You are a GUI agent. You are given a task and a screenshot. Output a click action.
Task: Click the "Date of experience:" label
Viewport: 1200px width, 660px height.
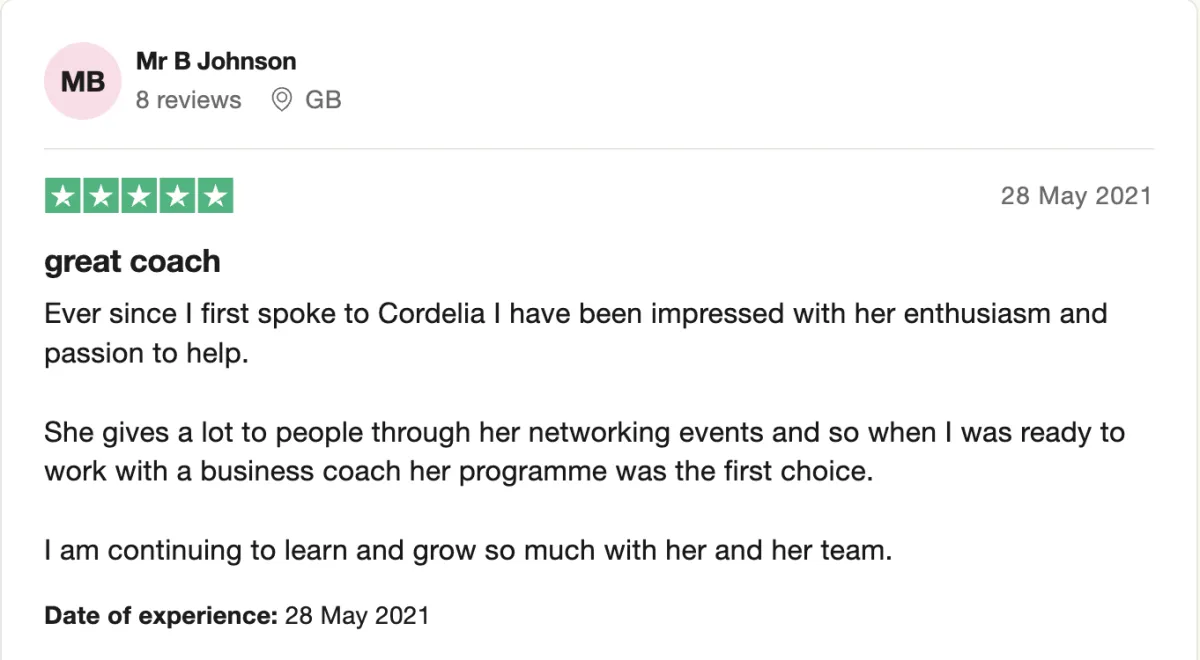161,615
